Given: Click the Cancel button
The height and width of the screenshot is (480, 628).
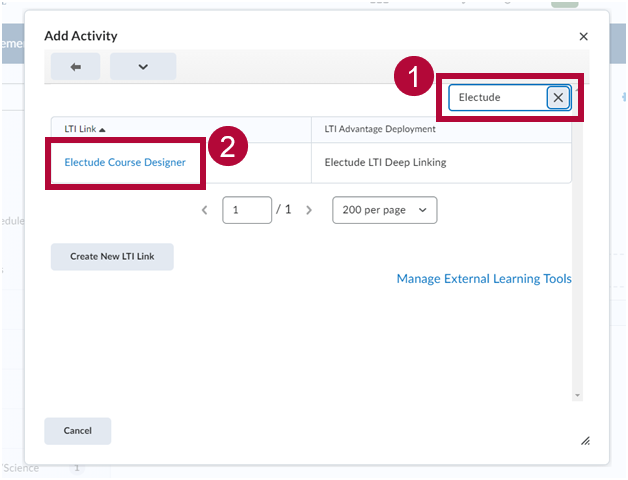Looking at the screenshot, I should tap(78, 431).
